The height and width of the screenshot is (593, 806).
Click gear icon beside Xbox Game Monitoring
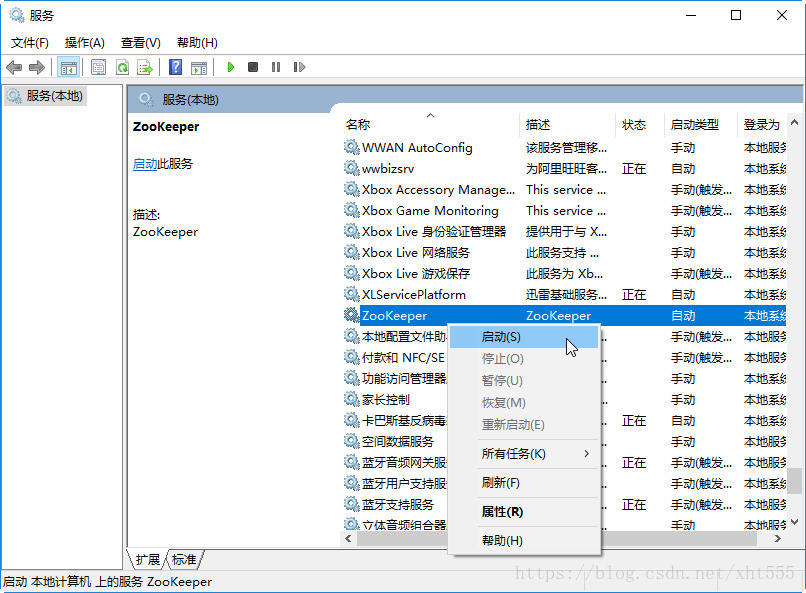[352, 211]
